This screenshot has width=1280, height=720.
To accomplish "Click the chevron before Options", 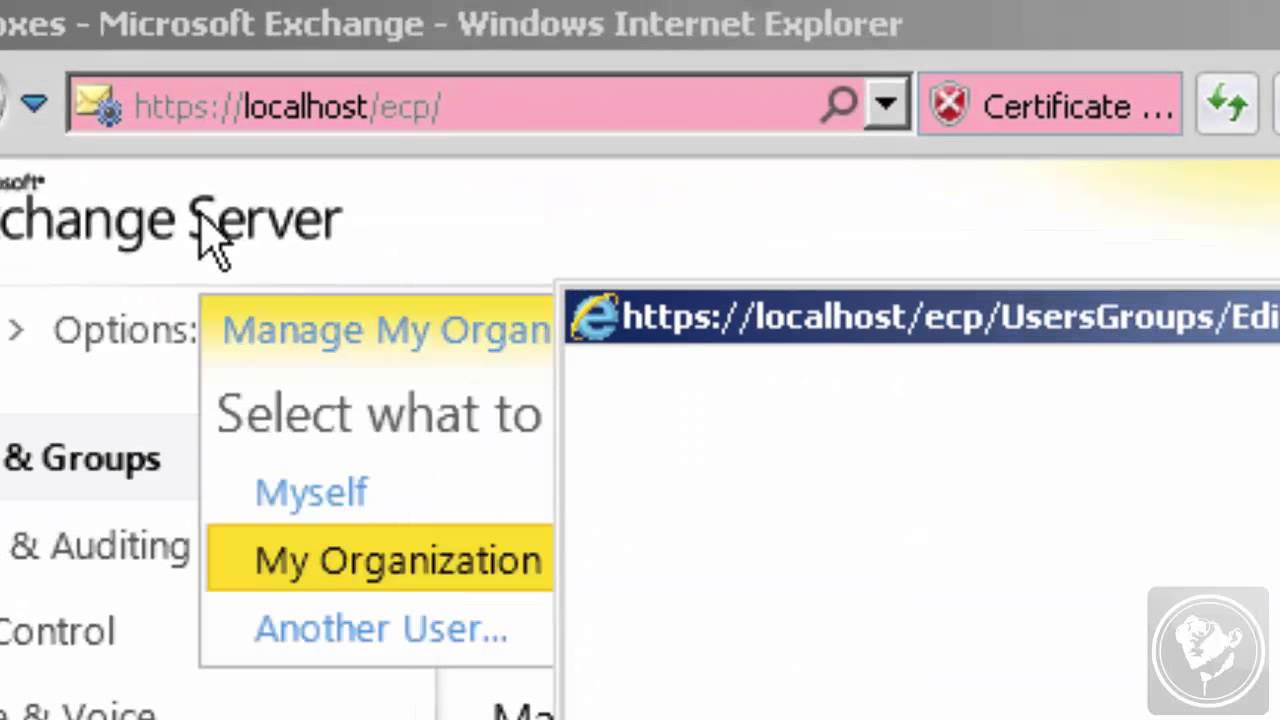I will coord(15,330).
